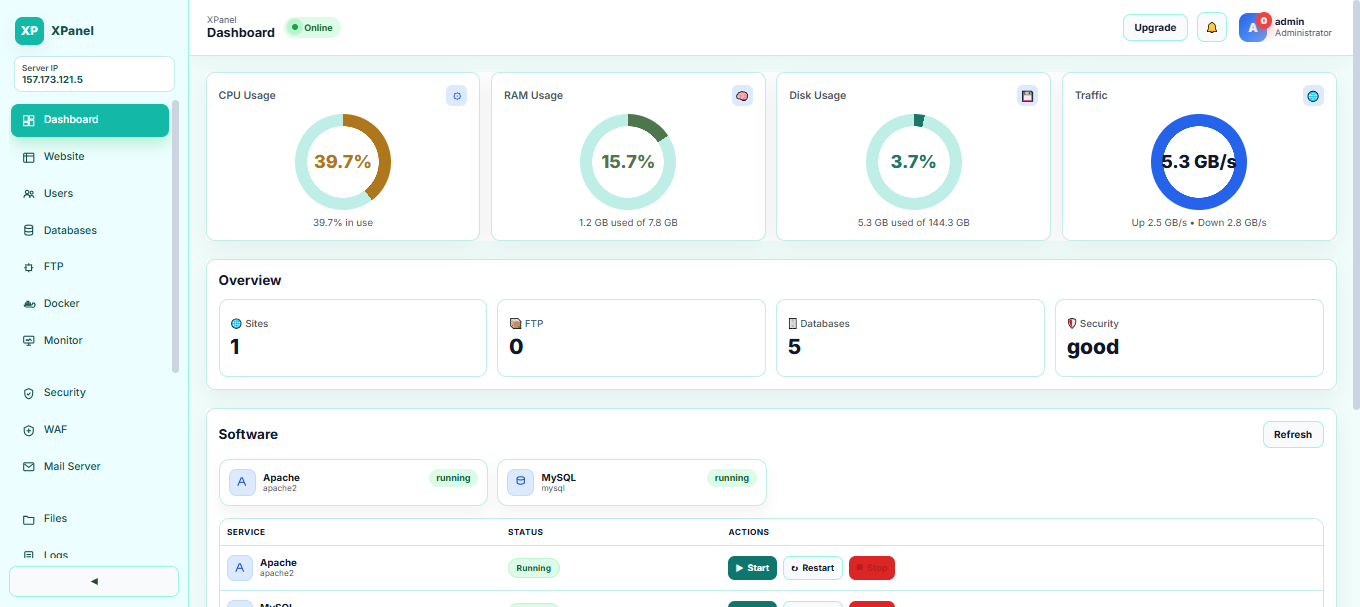
Task: Click the Disk Usage card icon
Action: [1027, 95]
